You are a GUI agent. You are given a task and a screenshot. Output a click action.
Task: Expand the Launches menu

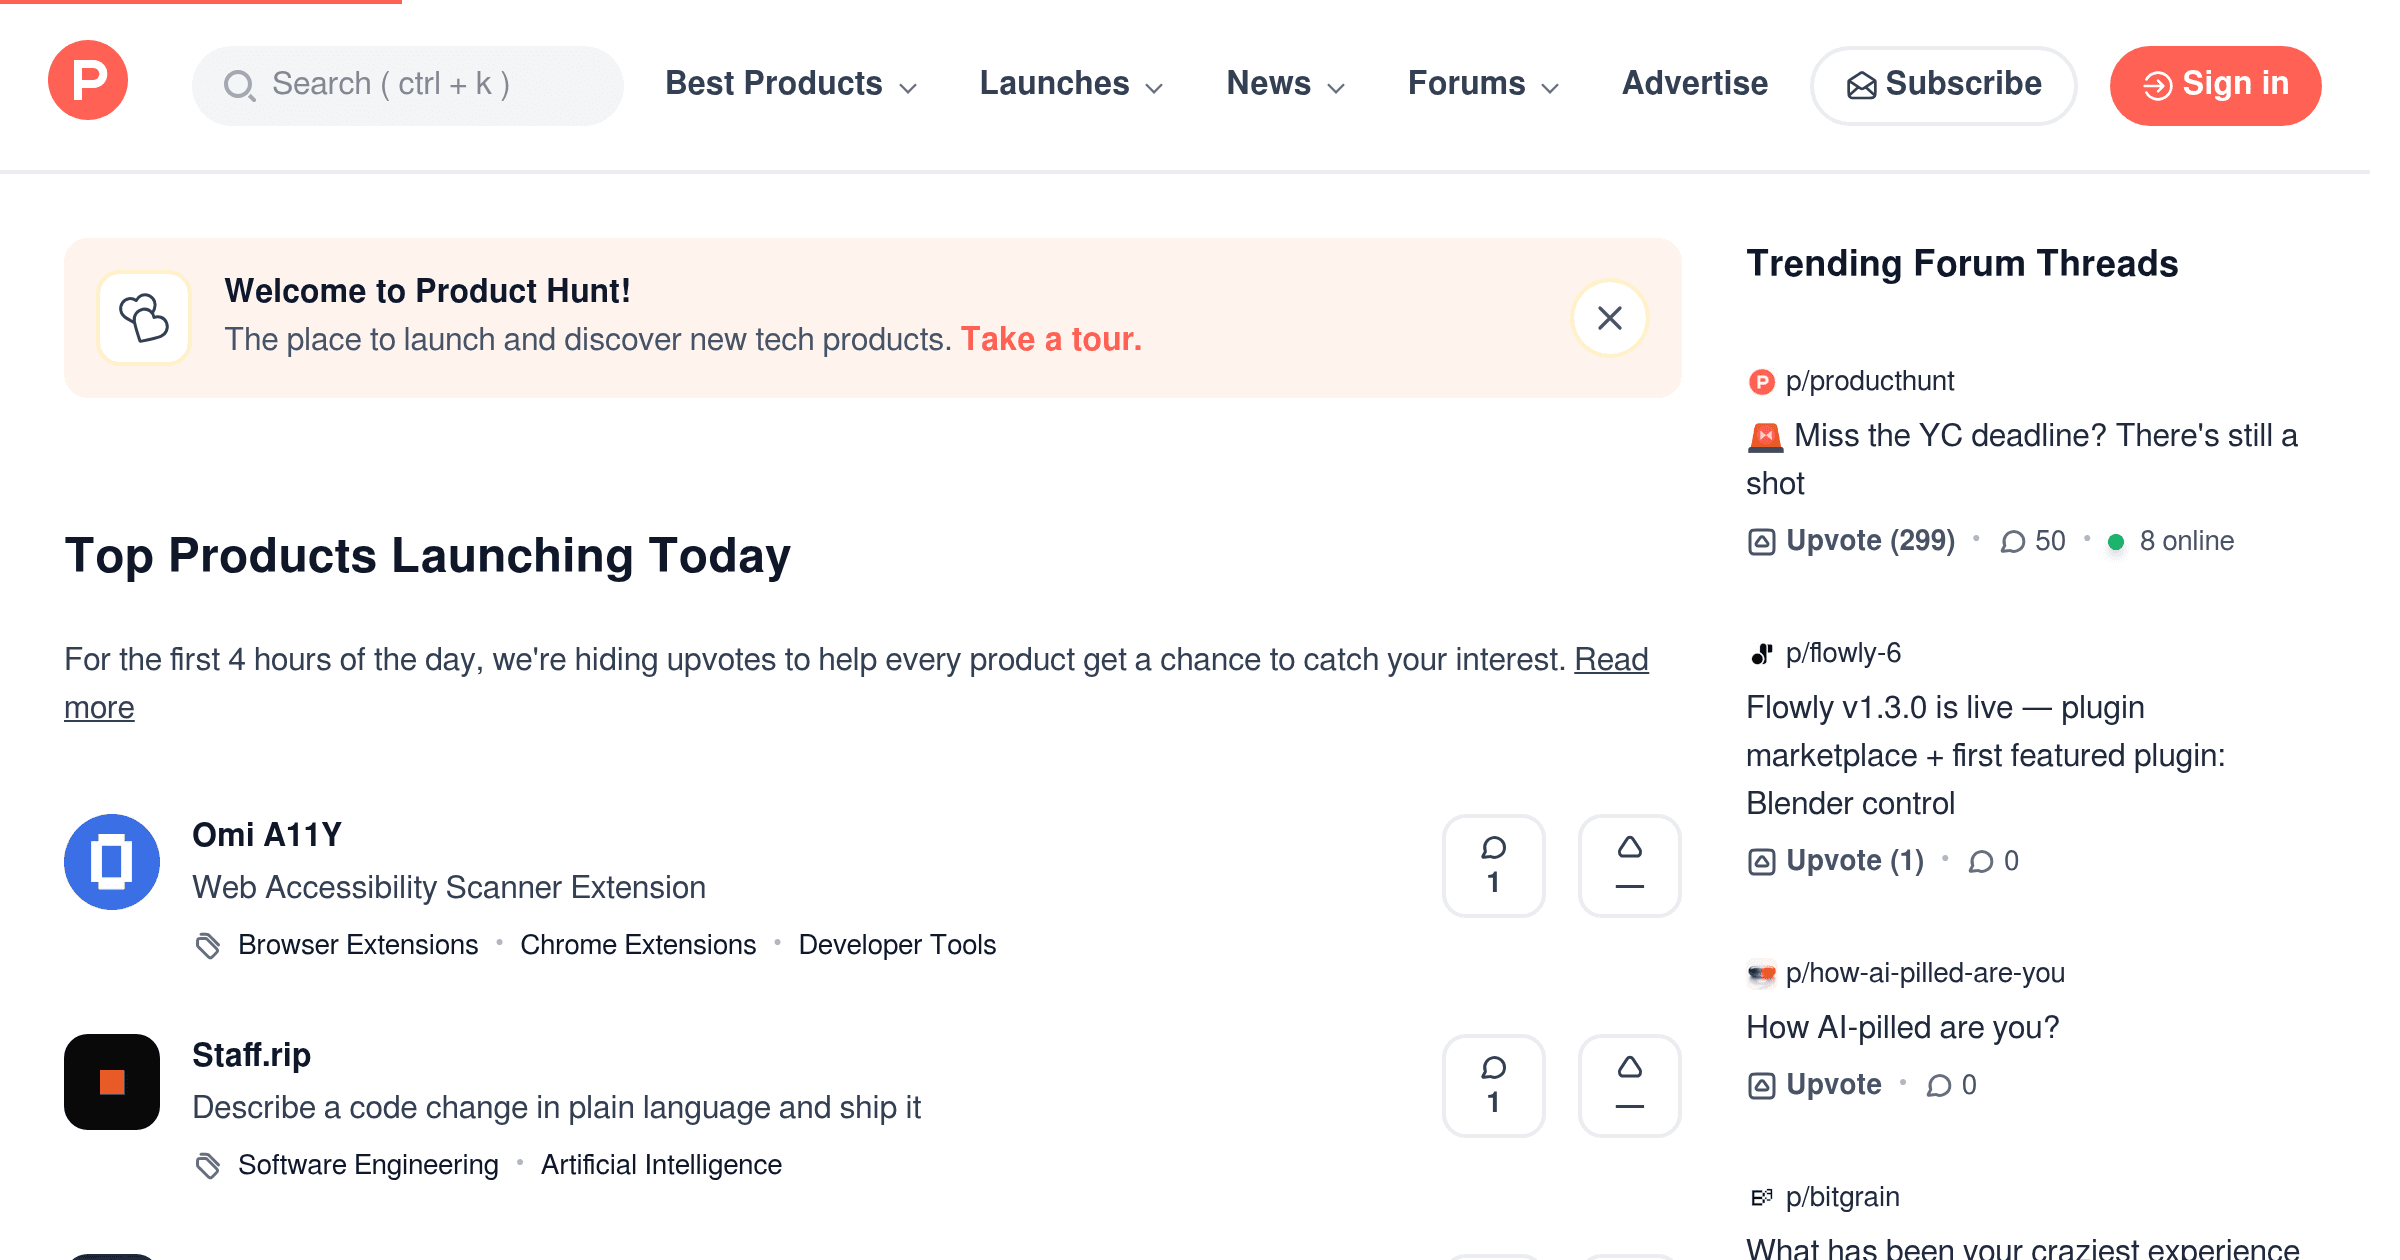tap(1071, 84)
